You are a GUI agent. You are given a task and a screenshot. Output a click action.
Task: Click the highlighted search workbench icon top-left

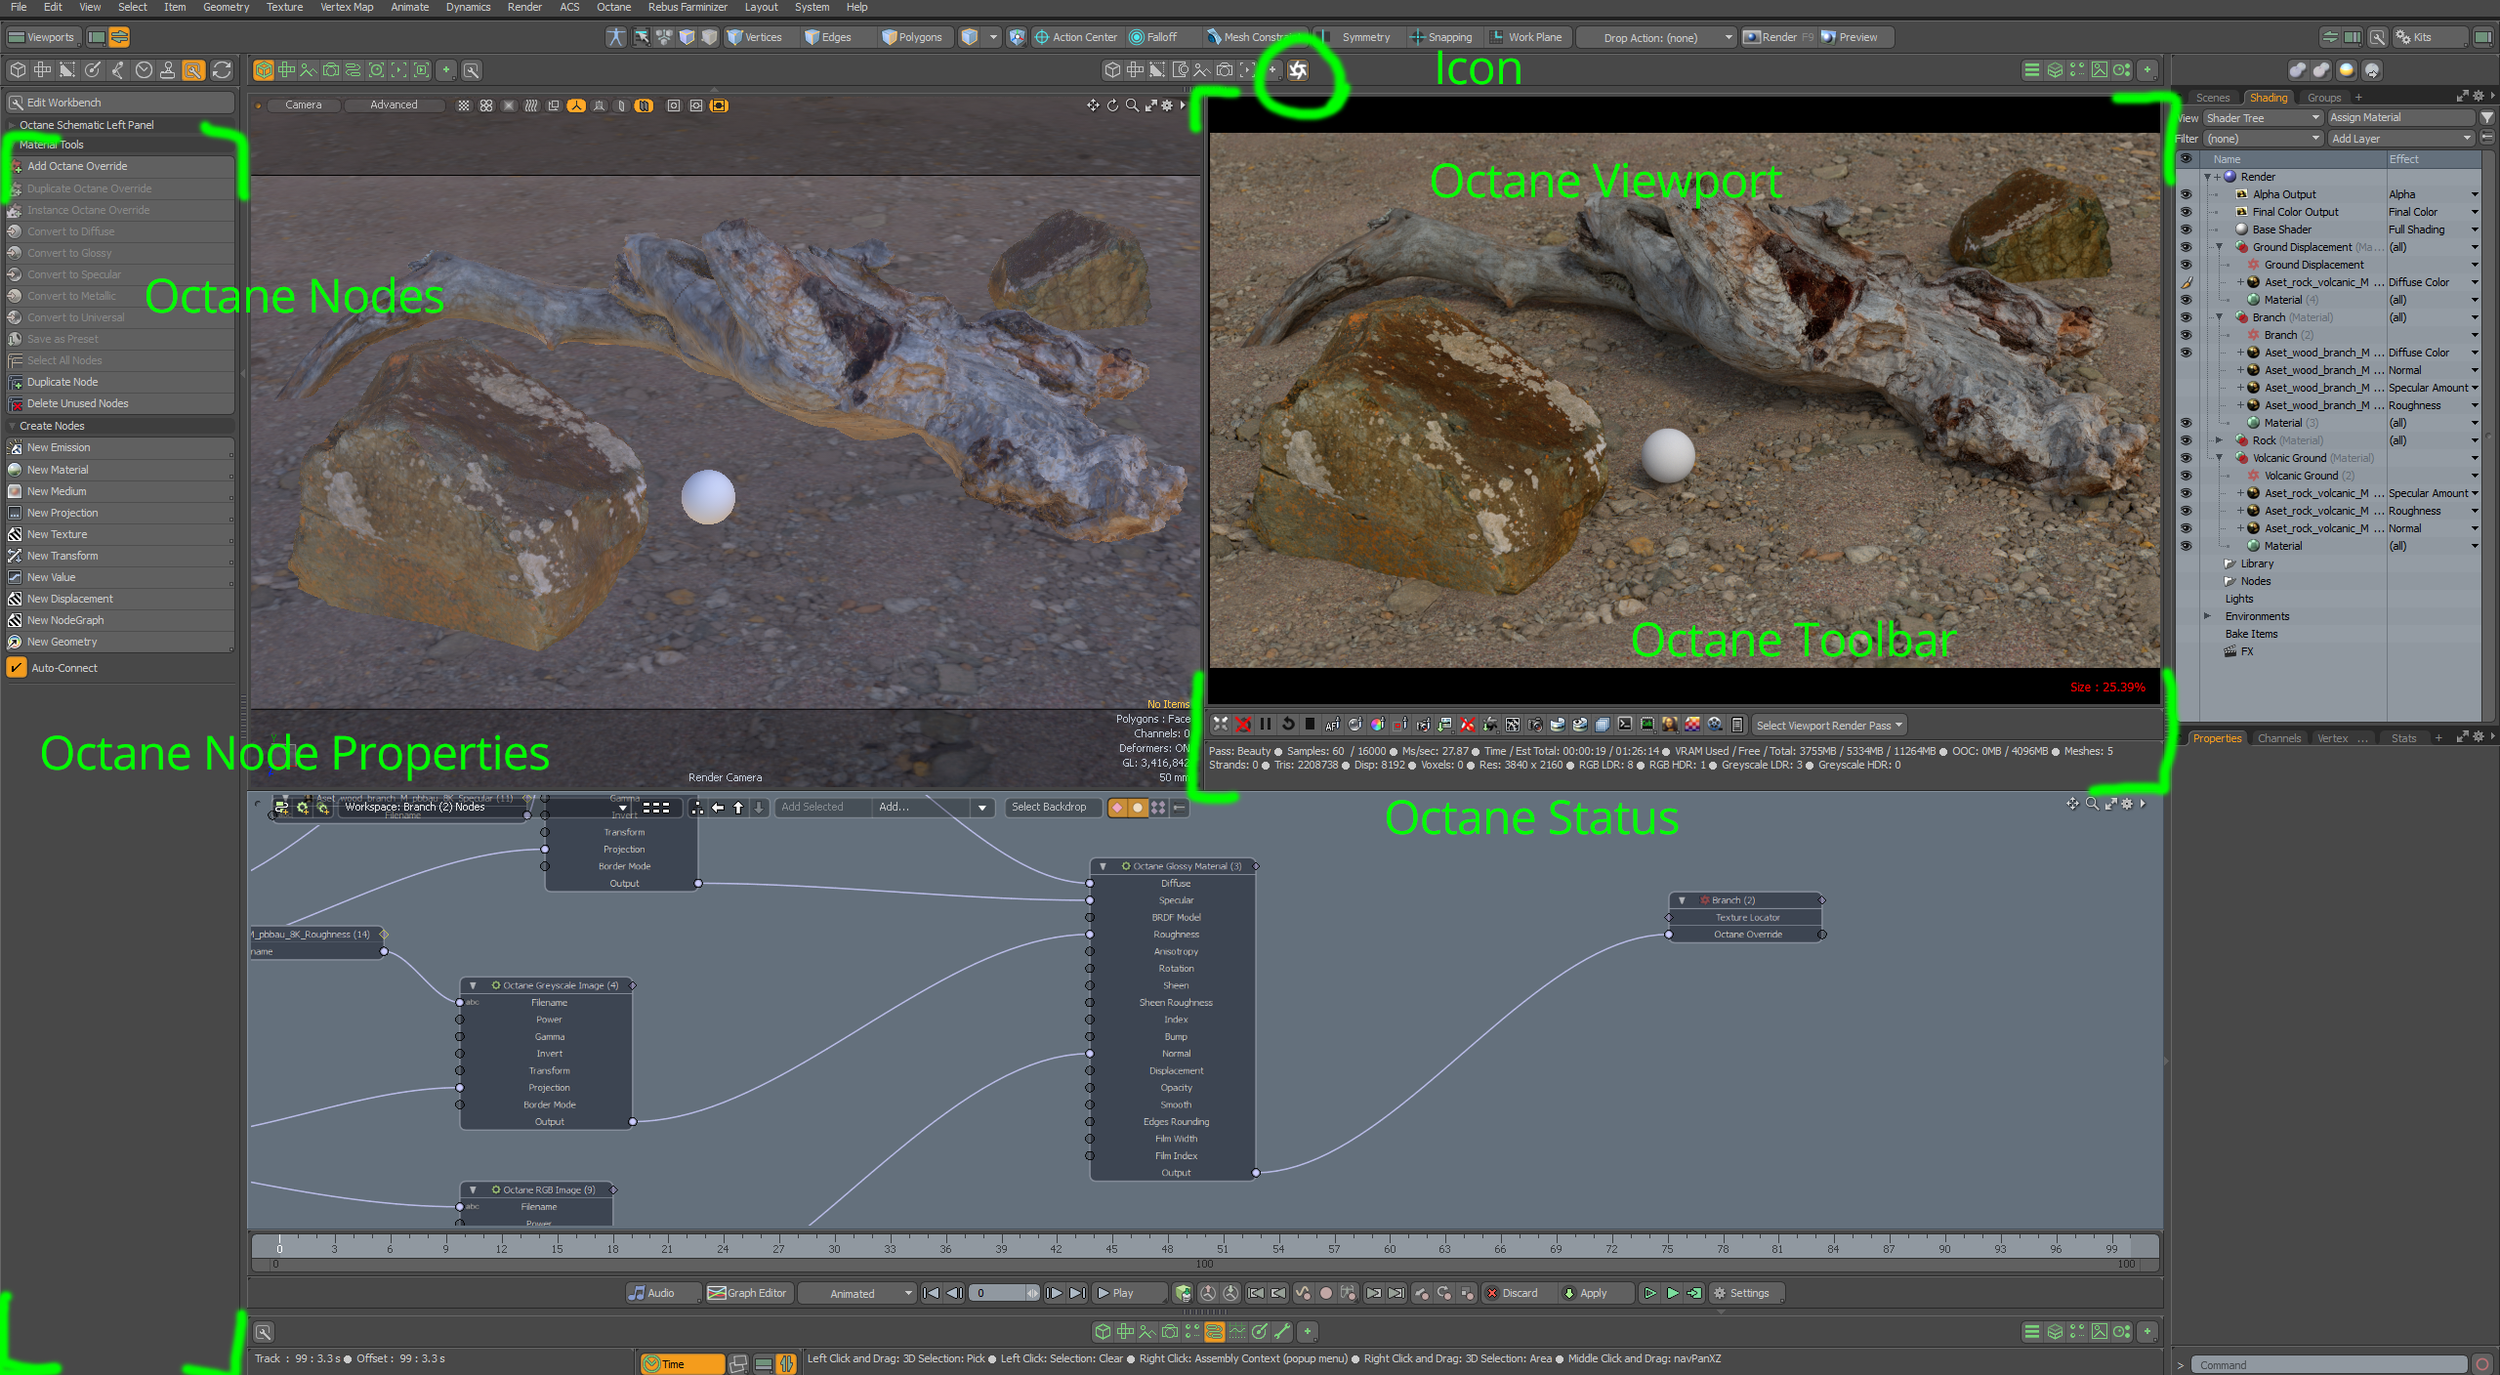tap(194, 70)
